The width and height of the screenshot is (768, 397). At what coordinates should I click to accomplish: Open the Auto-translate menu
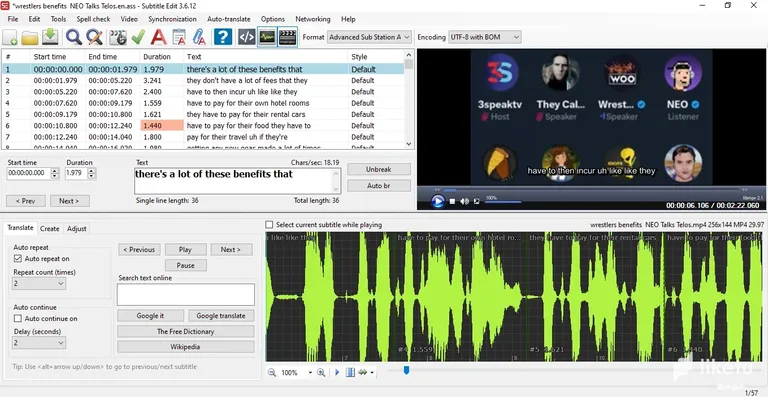228,19
